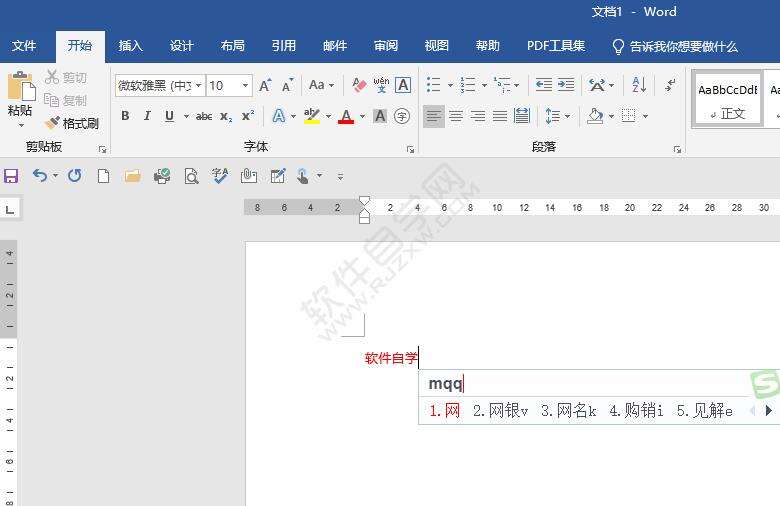The width and height of the screenshot is (780, 506).
Task: Switch to Design (设计) tab
Action: coord(181,46)
